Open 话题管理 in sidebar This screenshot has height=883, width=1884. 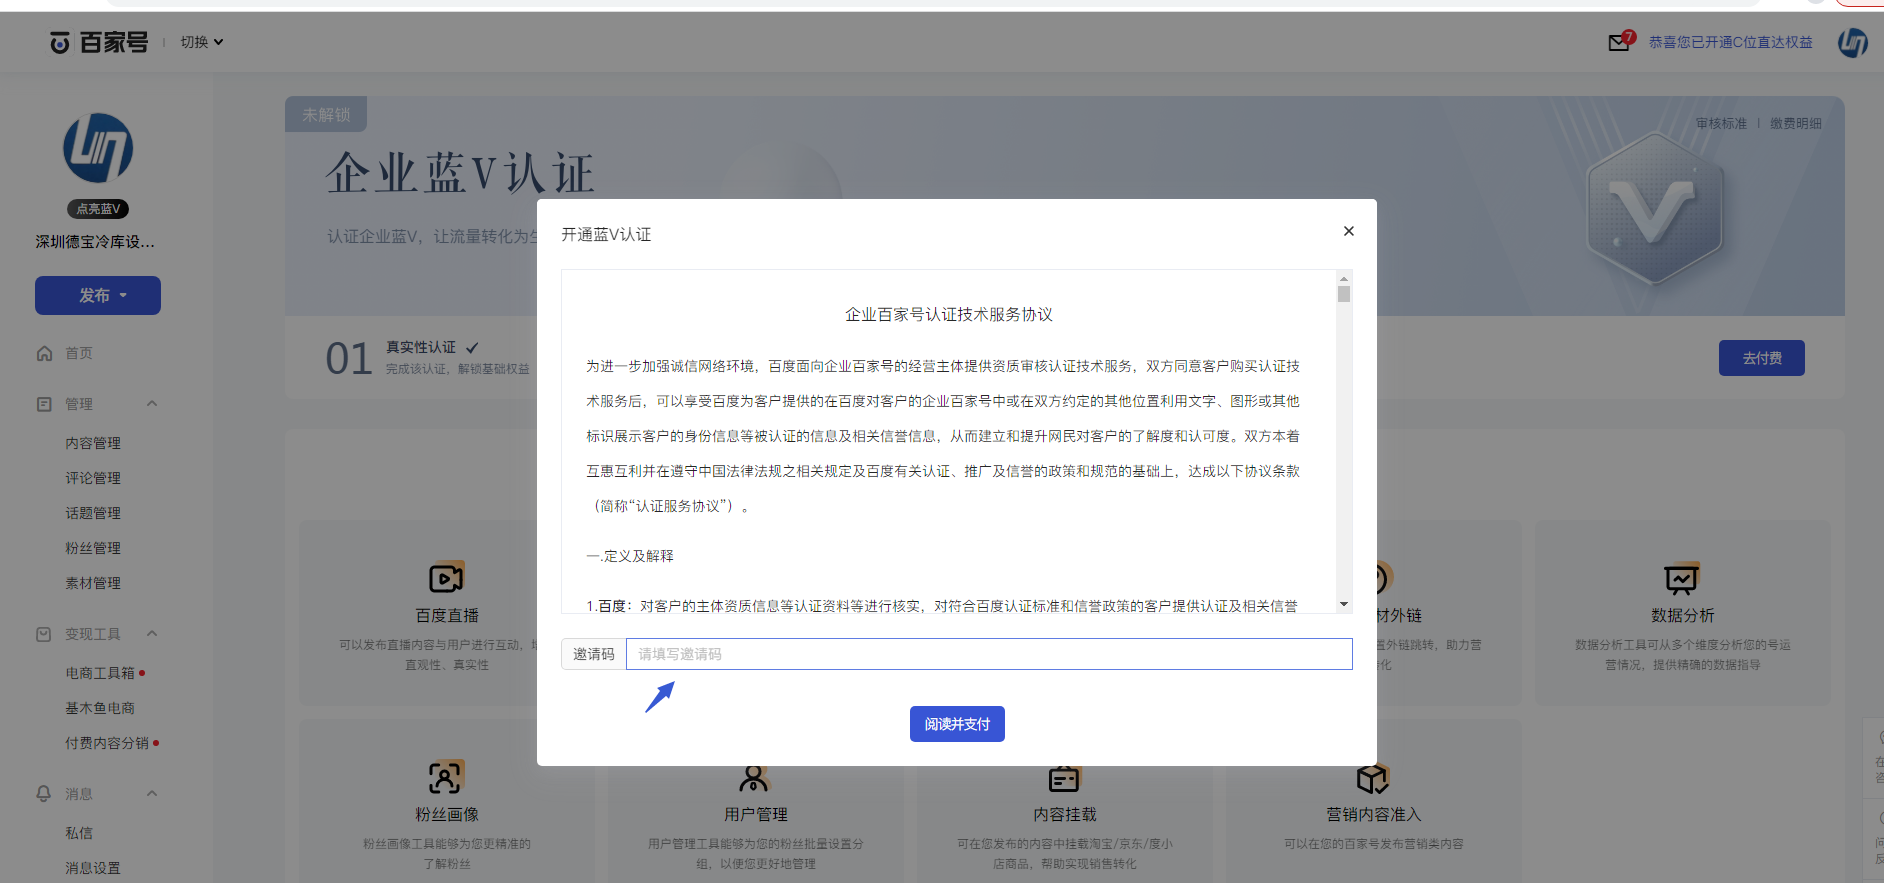point(93,513)
